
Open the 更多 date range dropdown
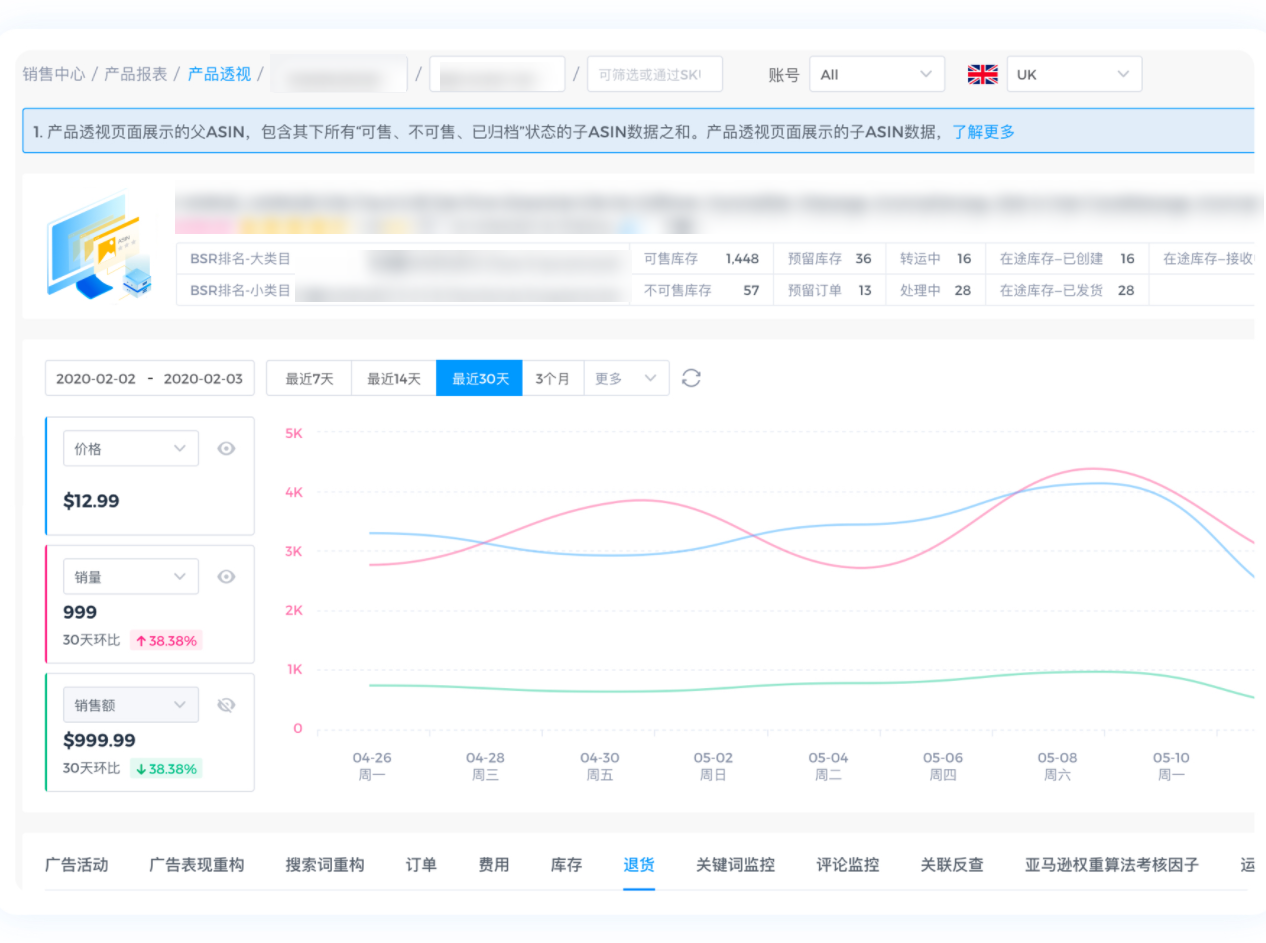[x=626, y=379]
